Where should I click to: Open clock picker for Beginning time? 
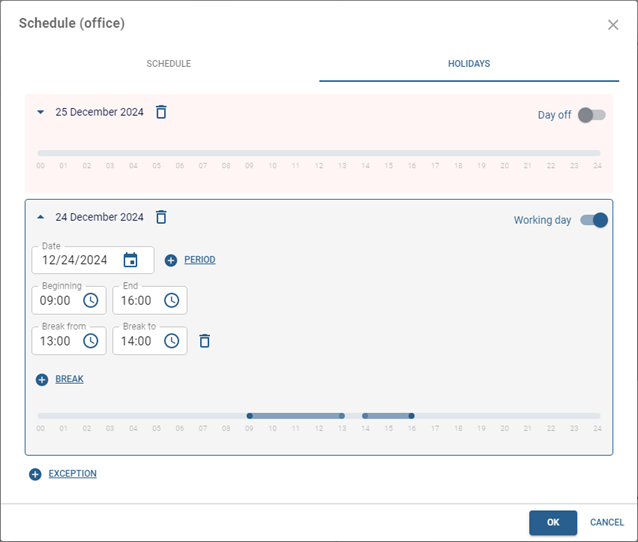(91, 300)
